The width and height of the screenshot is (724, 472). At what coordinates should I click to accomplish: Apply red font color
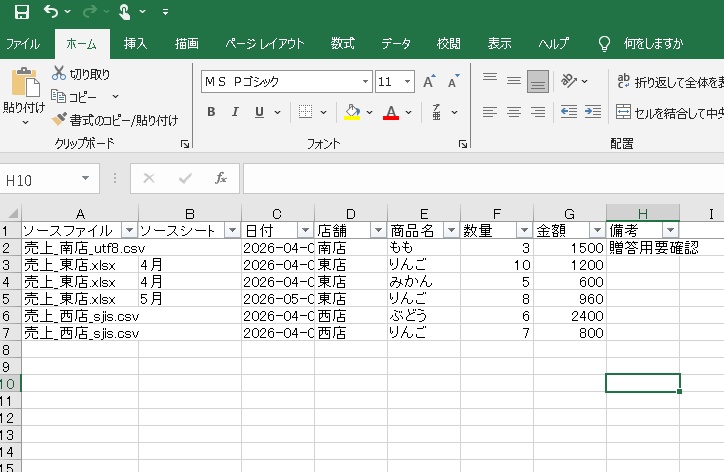point(391,112)
